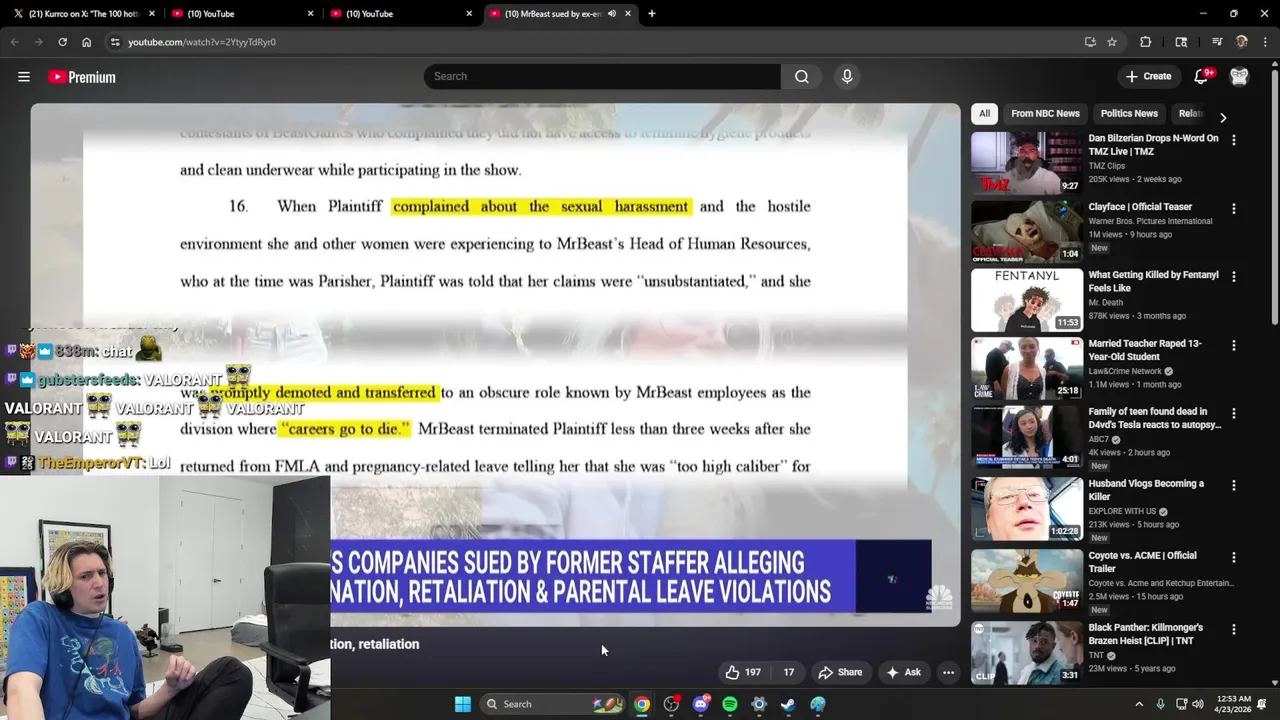Bookmark this page with star icon
Screen dimensions: 1280x720
pyautogui.click(x=1112, y=42)
